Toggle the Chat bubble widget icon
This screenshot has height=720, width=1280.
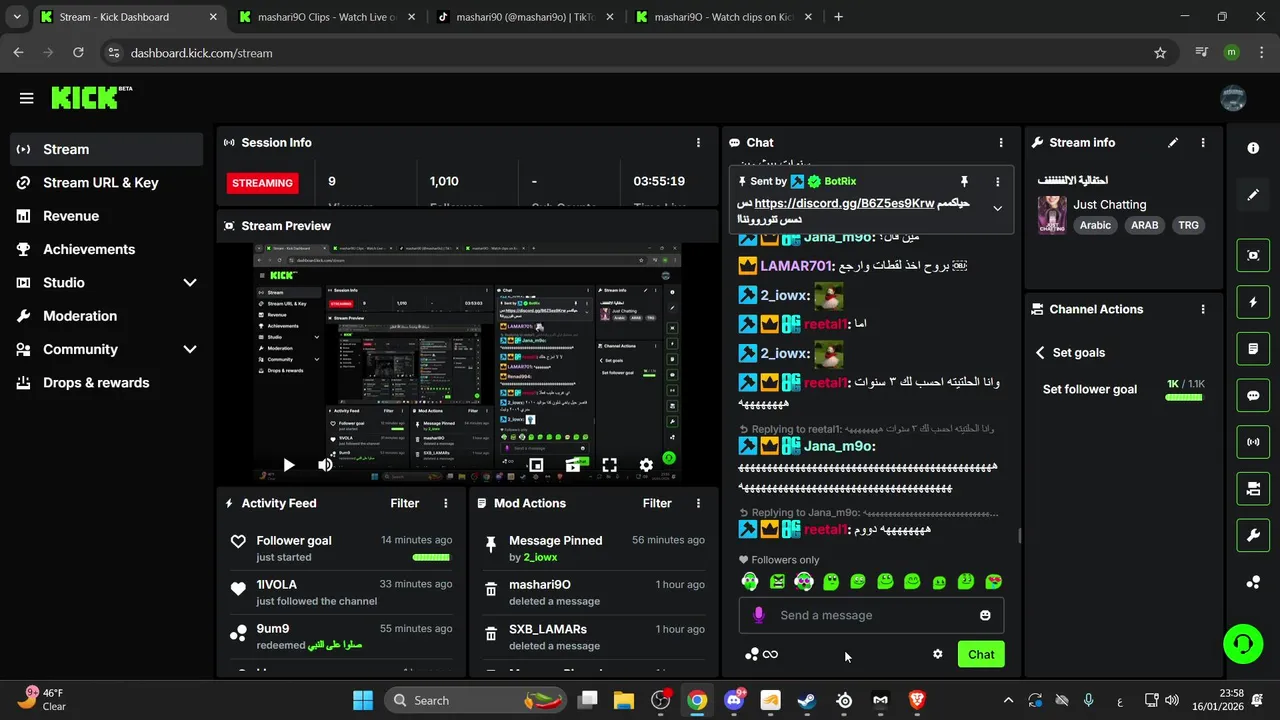(1253, 395)
